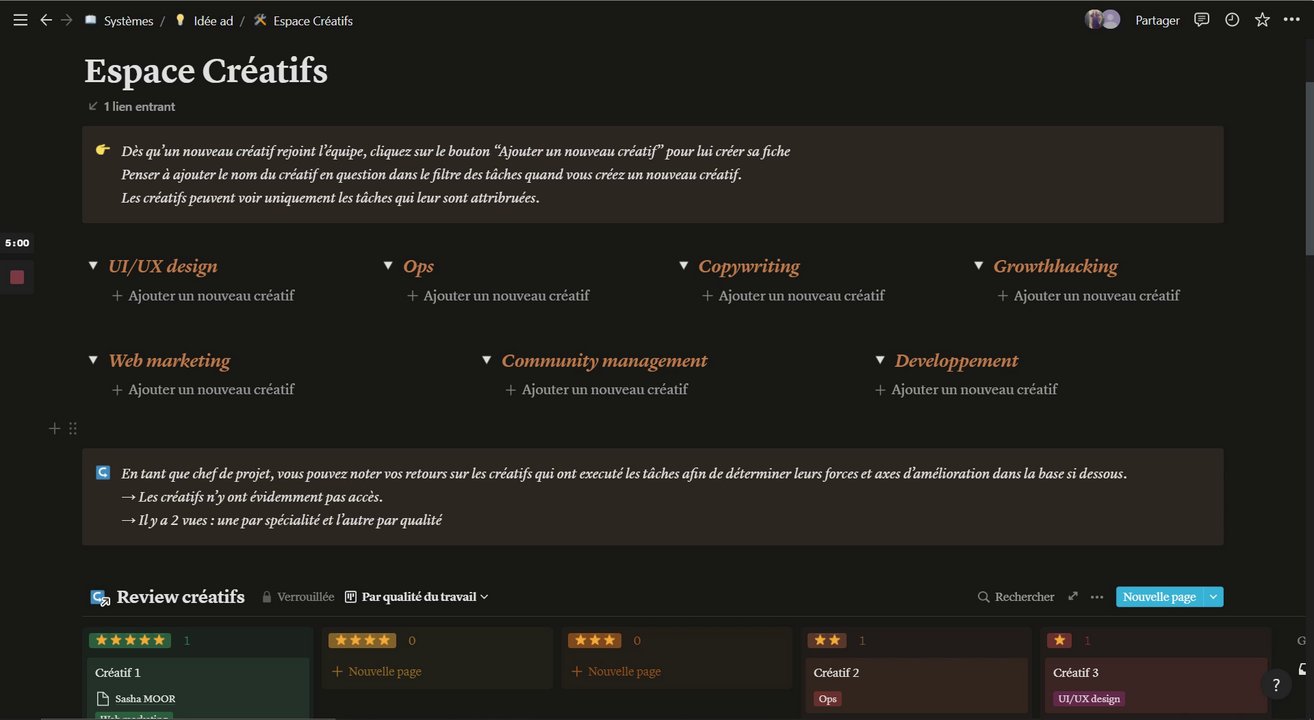Open the Créatif 2 board card
The image size is (1314, 720).
pyautogui.click(x=916, y=673)
